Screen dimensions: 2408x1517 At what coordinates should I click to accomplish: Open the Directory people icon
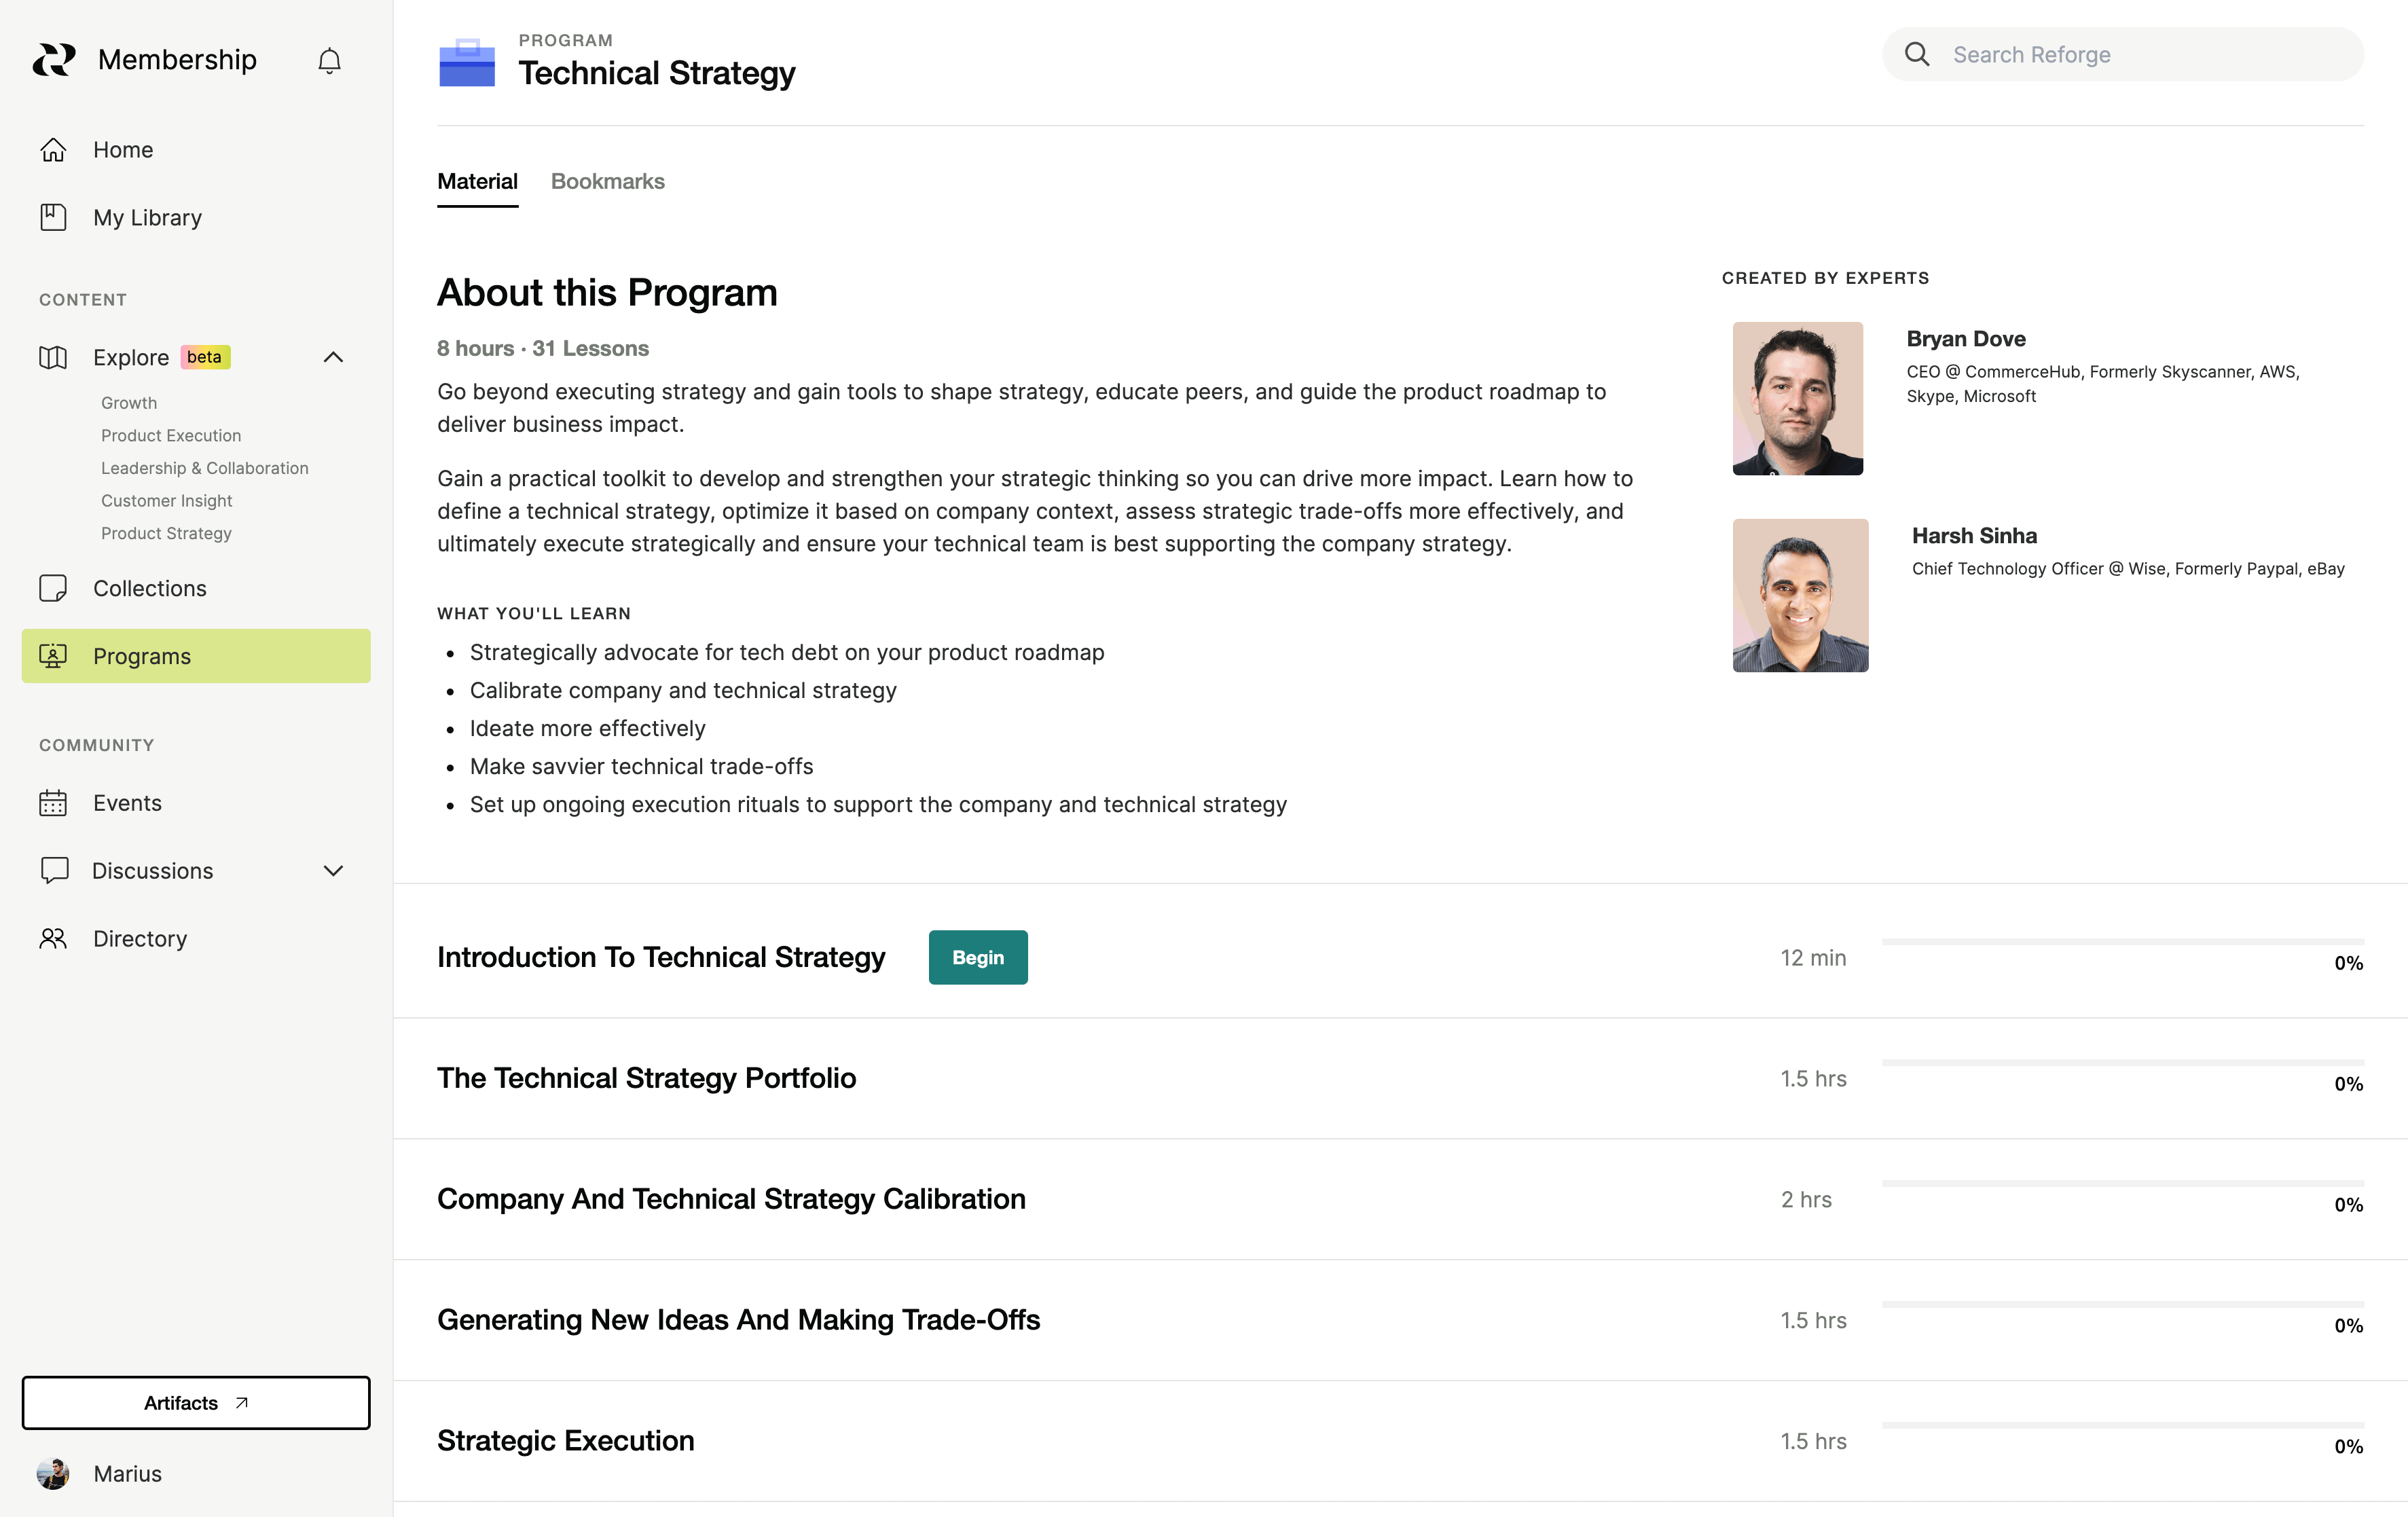pyautogui.click(x=52, y=938)
